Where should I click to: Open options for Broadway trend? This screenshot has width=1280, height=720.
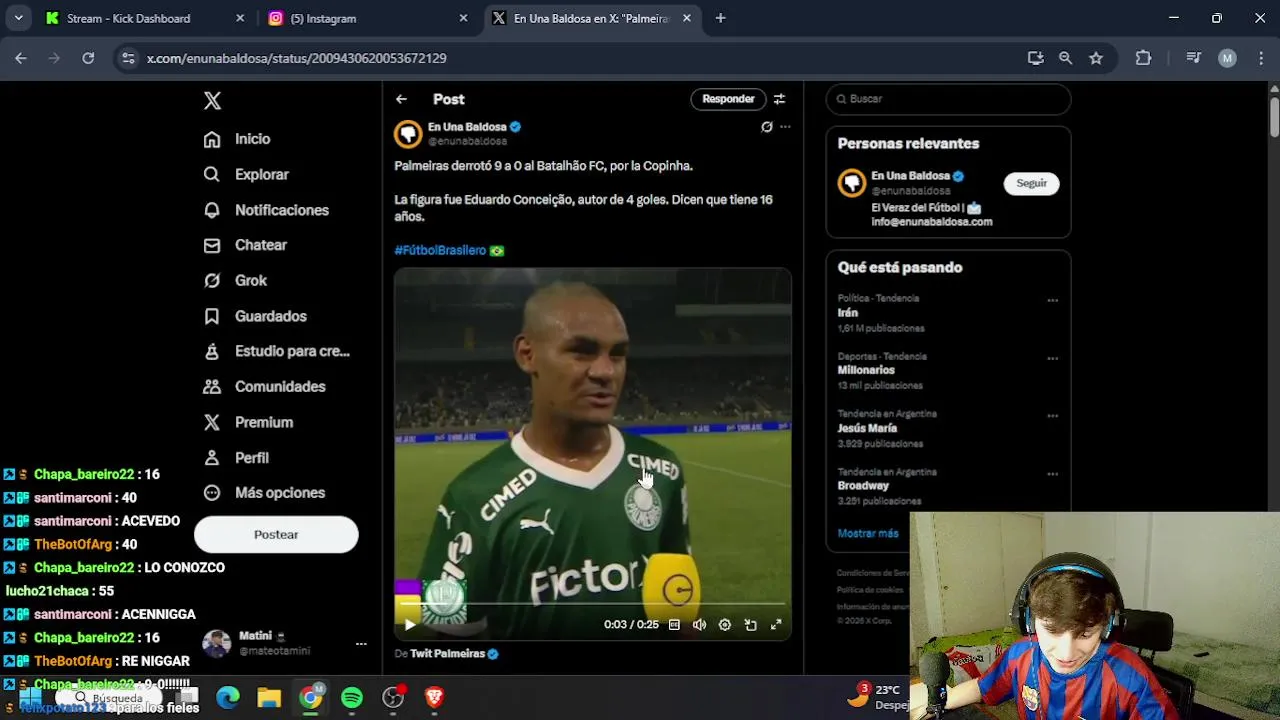pyautogui.click(x=1052, y=474)
